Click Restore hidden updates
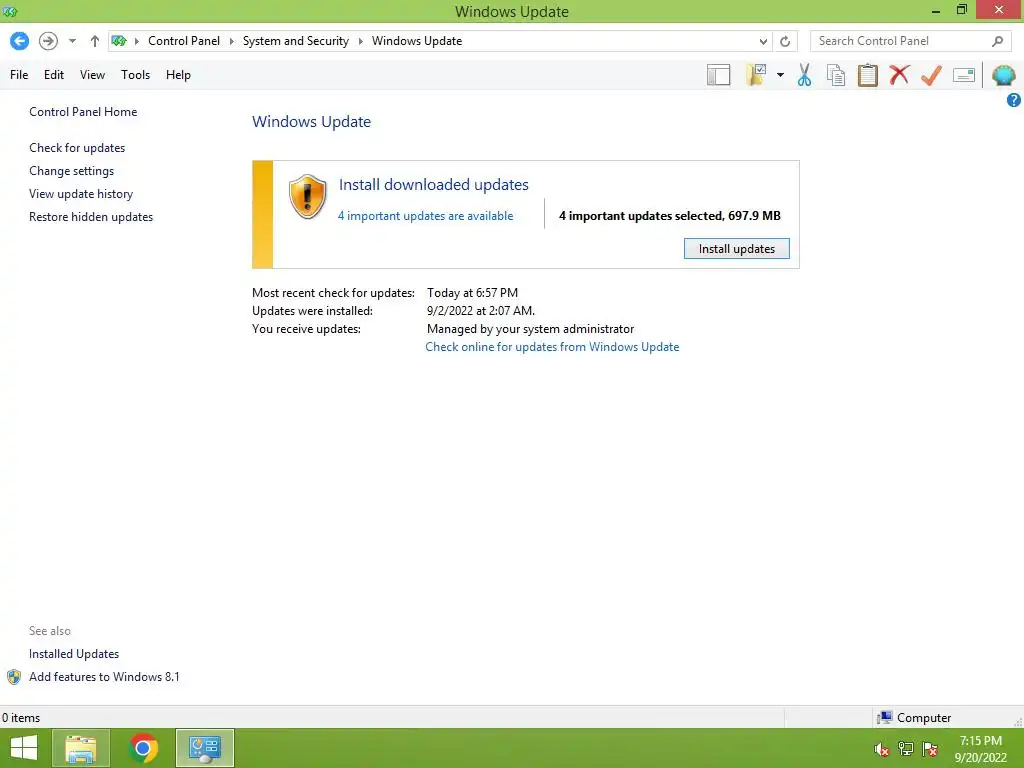The width and height of the screenshot is (1024, 768). coord(91,217)
